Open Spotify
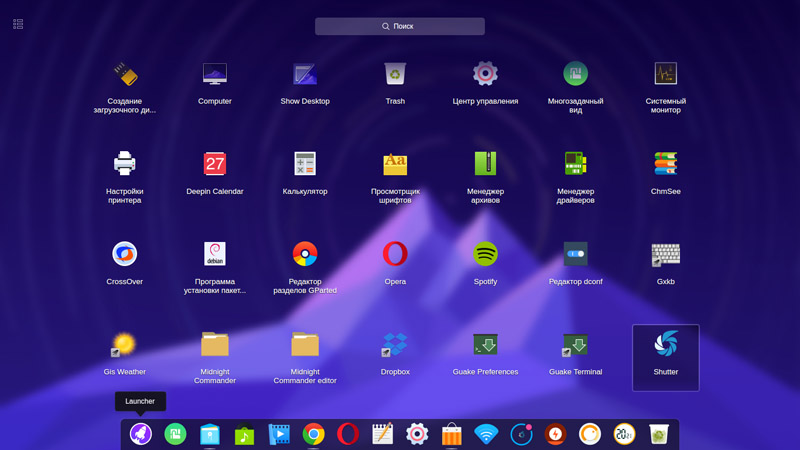 (485, 254)
